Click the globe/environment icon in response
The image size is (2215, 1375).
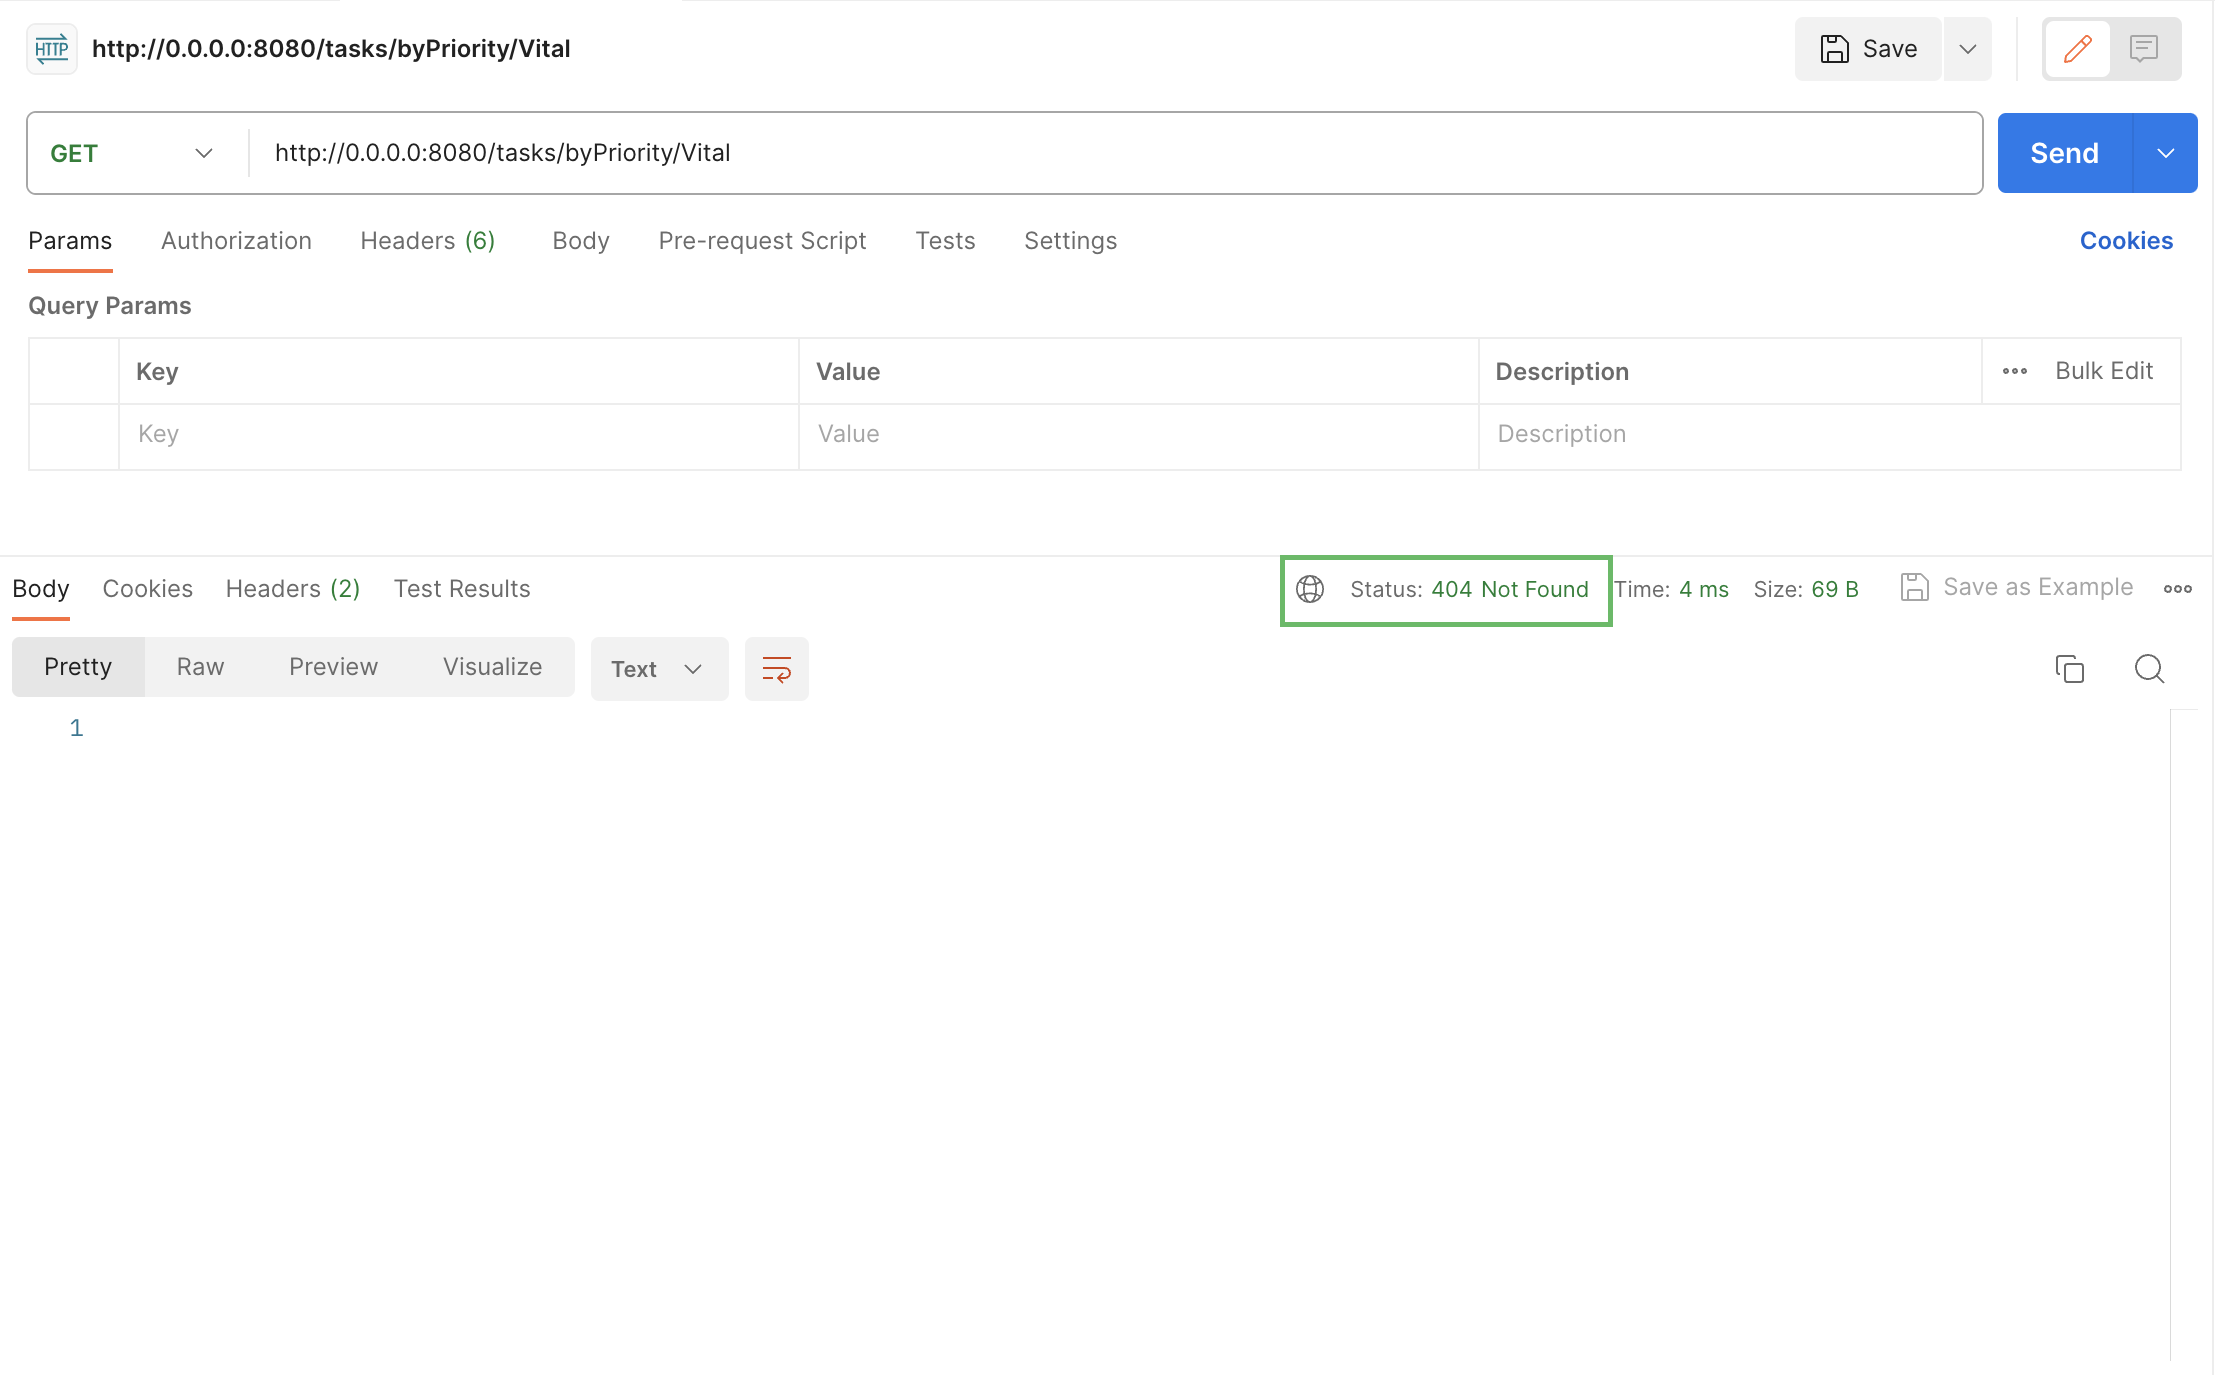1313,588
